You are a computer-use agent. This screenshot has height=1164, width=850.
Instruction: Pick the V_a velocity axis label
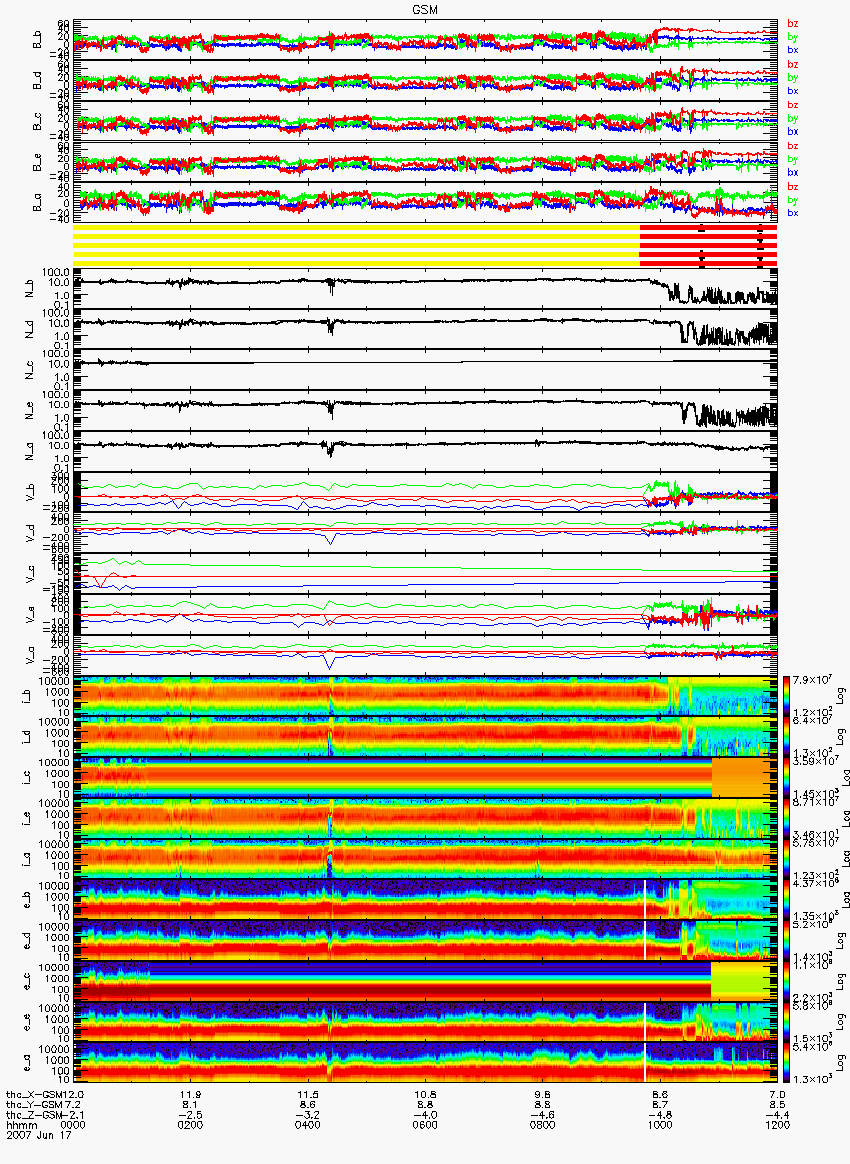30,655
